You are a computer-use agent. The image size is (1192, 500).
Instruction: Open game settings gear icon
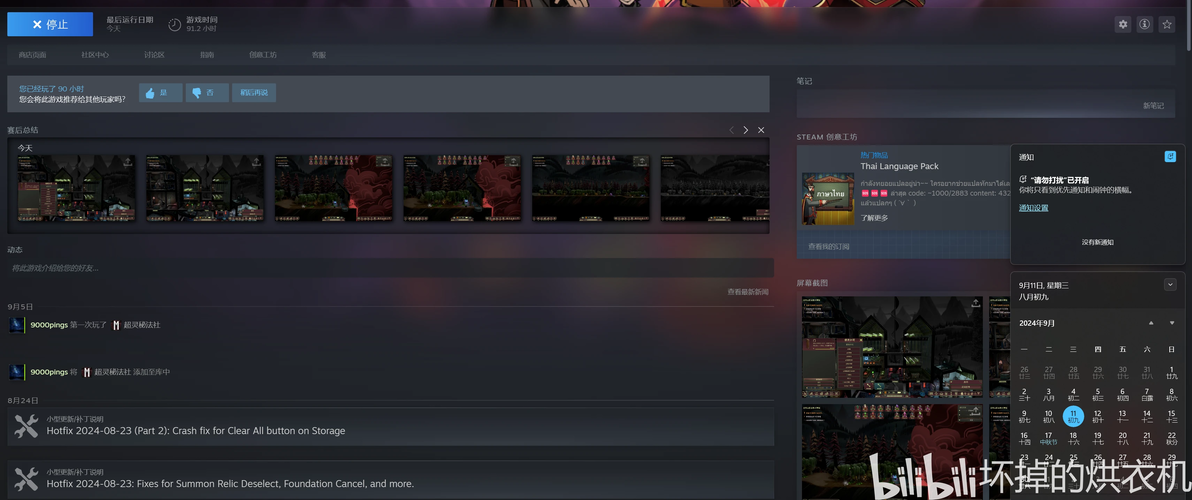pyautogui.click(x=1123, y=24)
